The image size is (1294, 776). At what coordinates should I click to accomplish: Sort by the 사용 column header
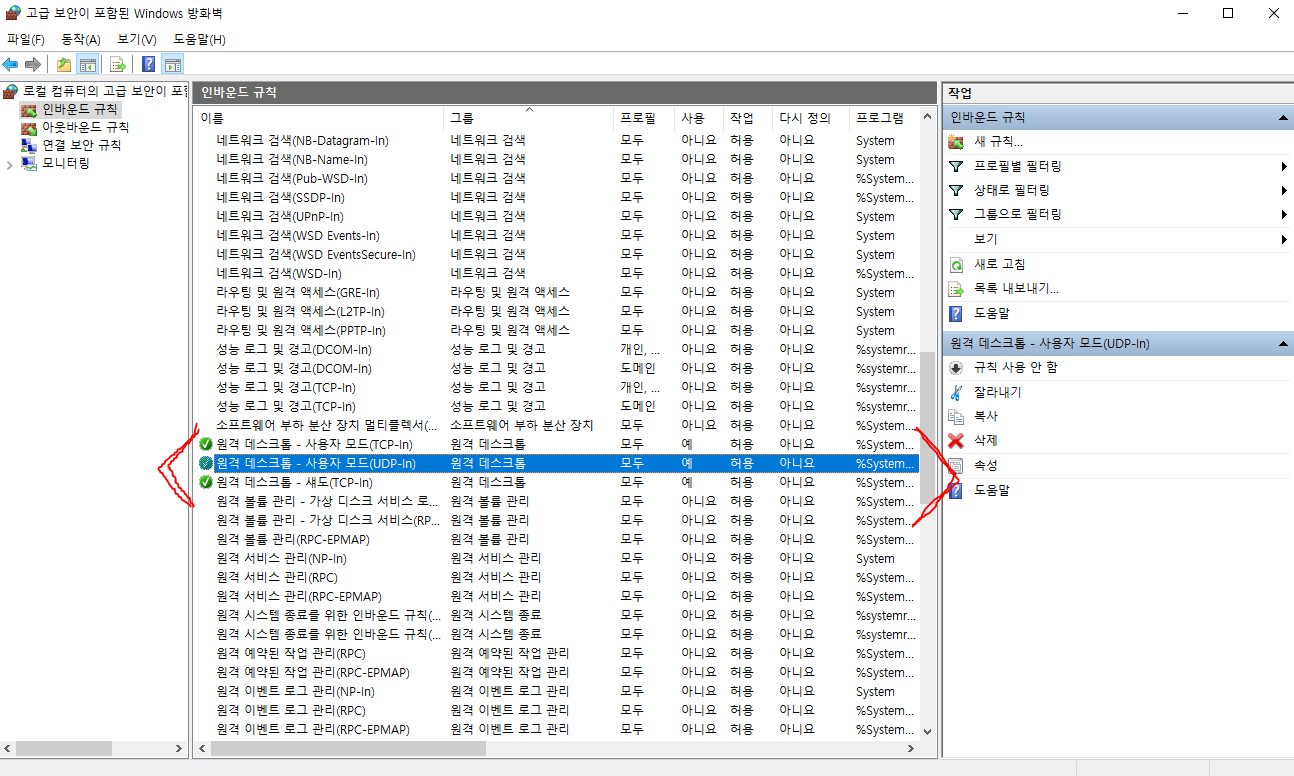coord(698,118)
